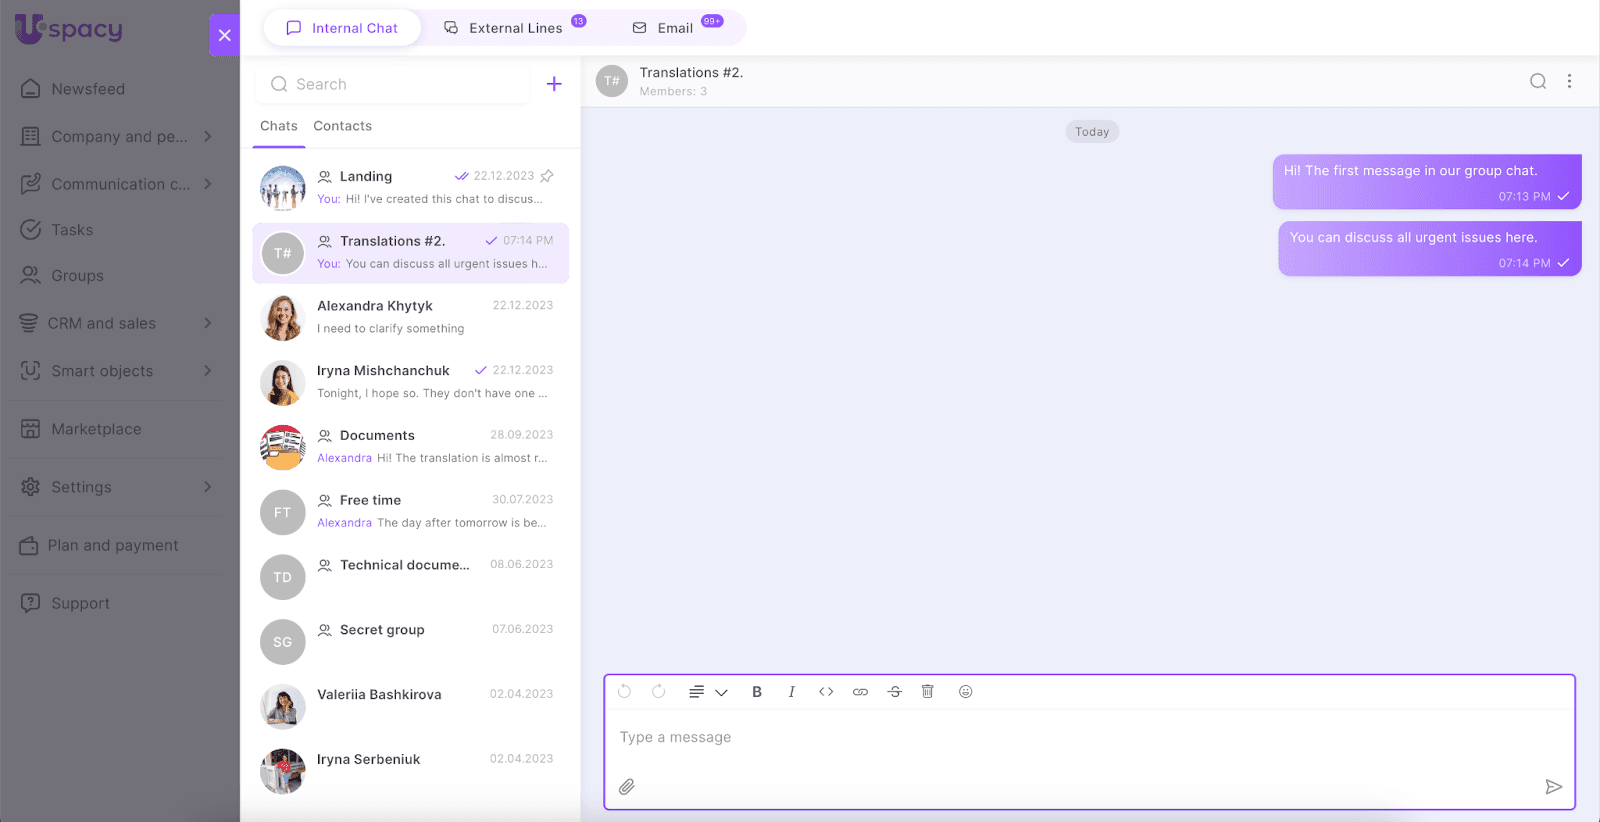Image resolution: width=1600 pixels, height=822 pixels.
Task: Click the attach file paperclip icon
Action: pyautogui.click(x=627, y=787)
